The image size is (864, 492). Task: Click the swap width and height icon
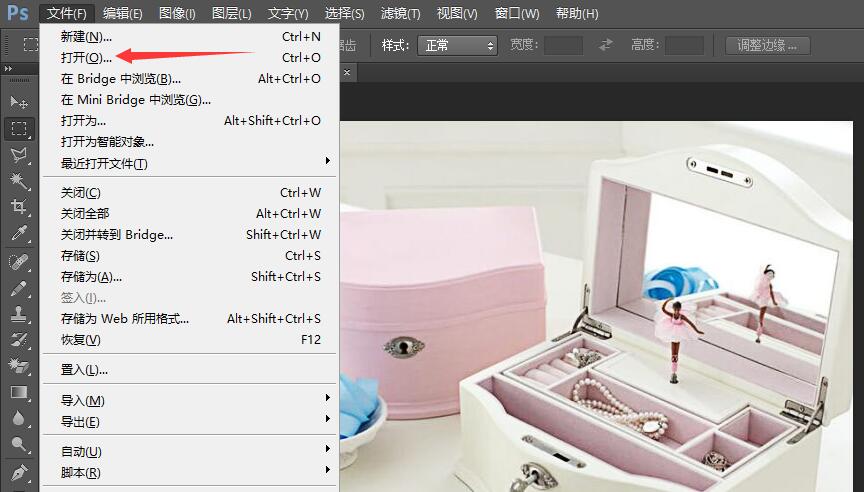click(605, 45)
